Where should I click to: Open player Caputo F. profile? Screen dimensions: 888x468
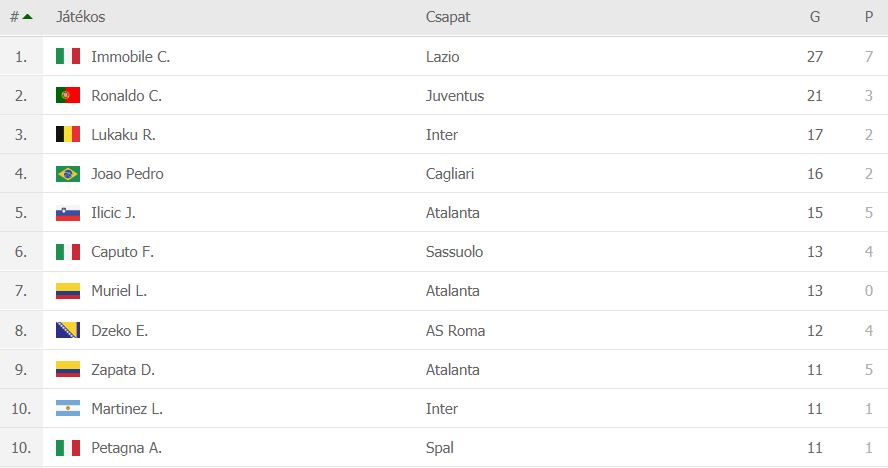[122, 252]
